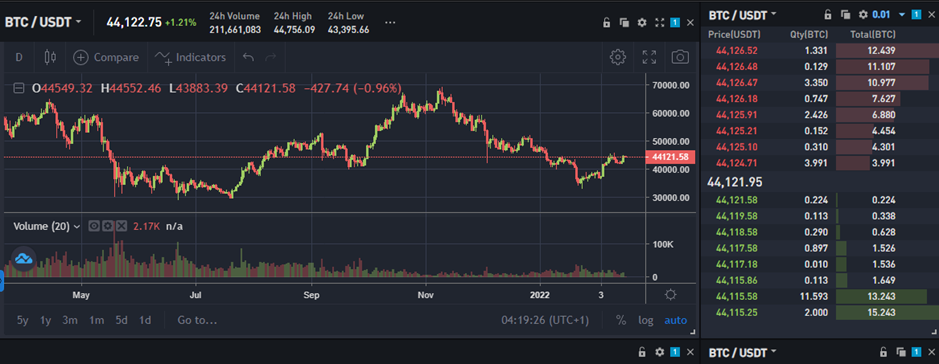
Task: Change the chart interval with the D button
Action: point(19,57)
